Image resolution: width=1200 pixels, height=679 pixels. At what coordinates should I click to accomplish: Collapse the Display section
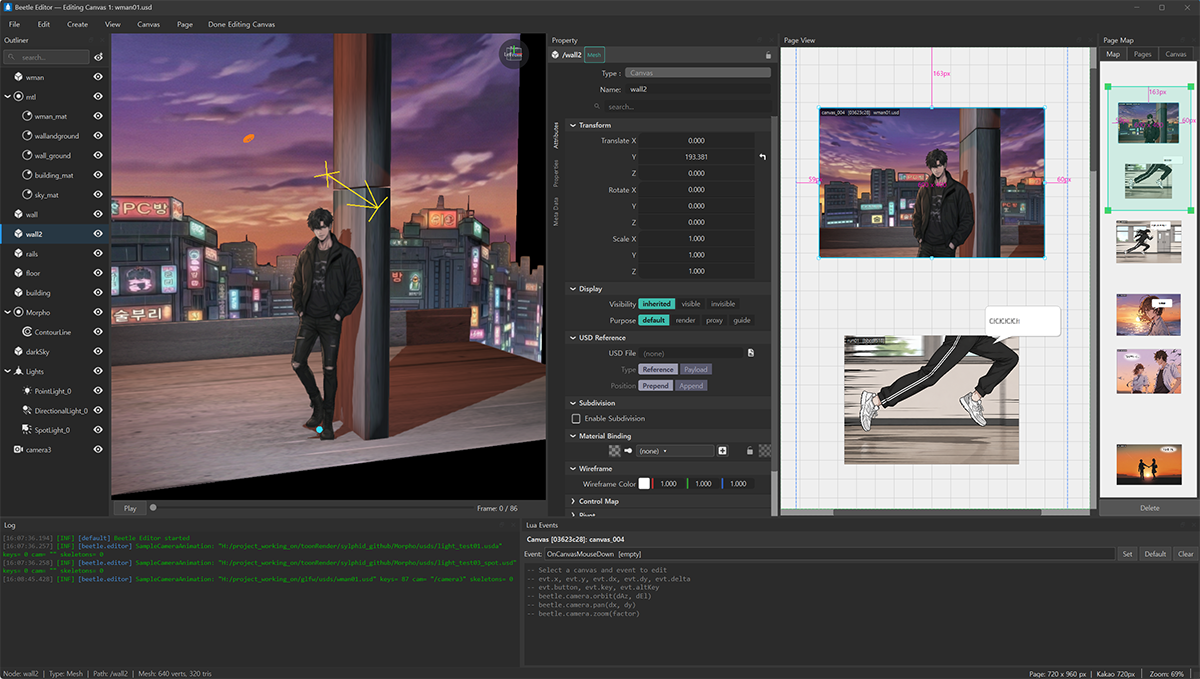(573, 289)
